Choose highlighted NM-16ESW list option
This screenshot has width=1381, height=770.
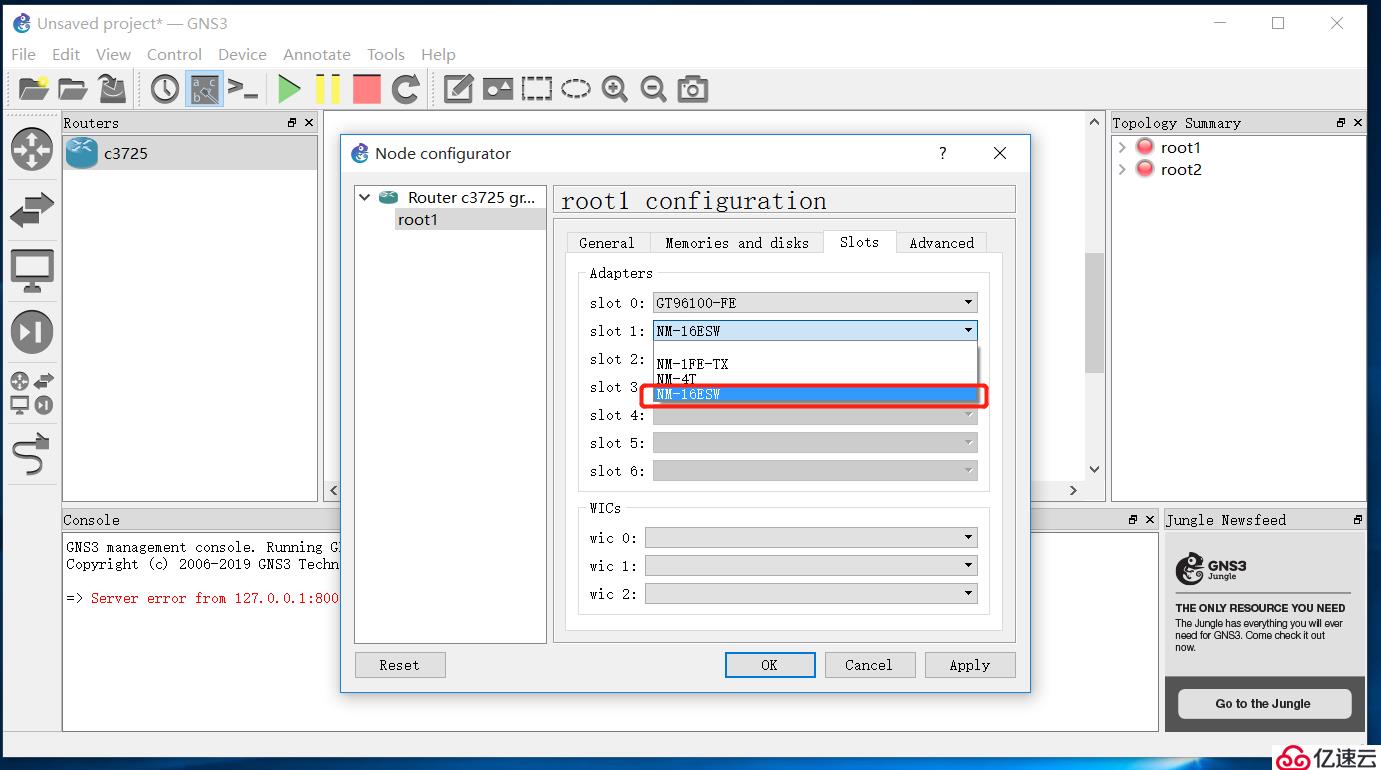pos(815,395)
